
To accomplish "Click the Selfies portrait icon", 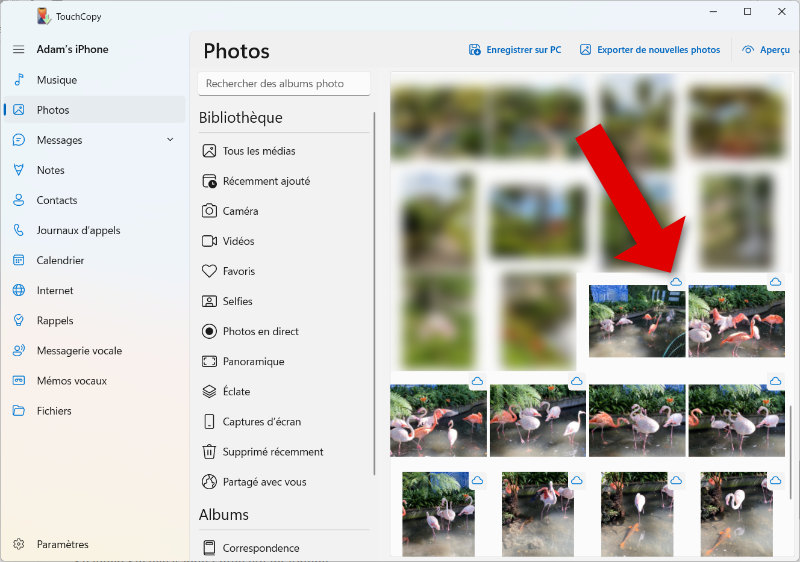I will (209, 301).
